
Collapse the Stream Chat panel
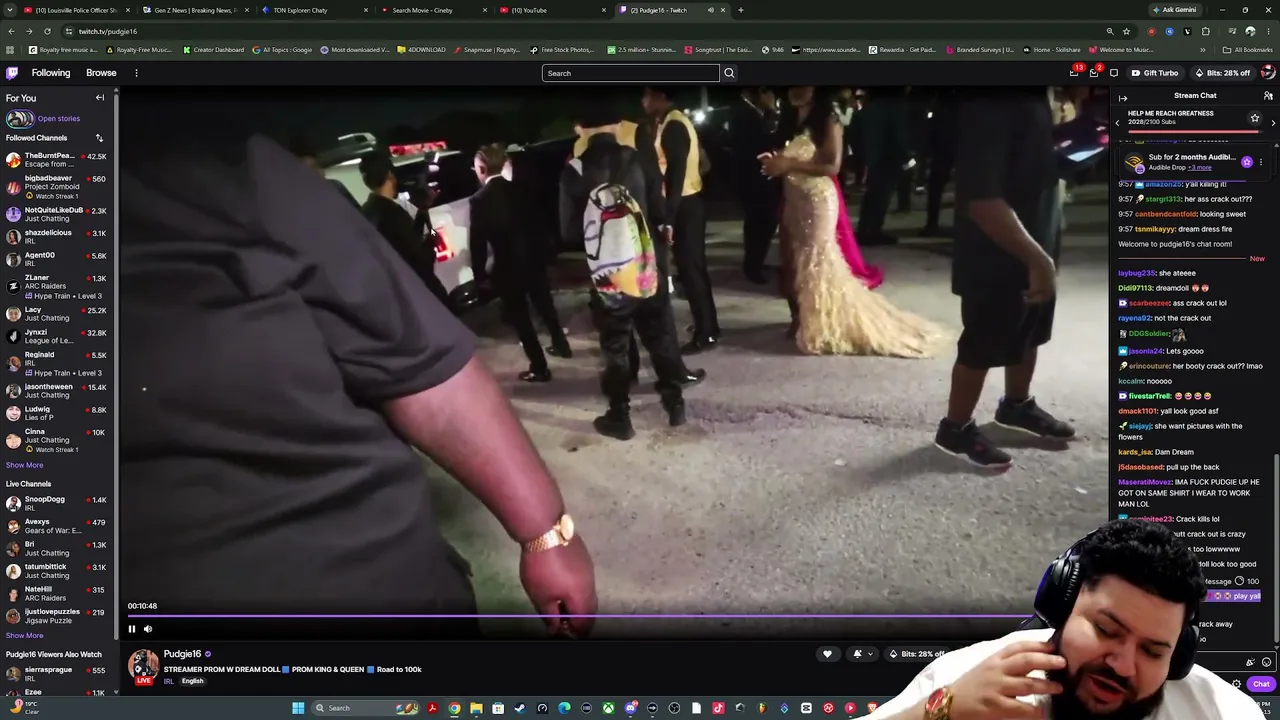[x=1122, y=98]
